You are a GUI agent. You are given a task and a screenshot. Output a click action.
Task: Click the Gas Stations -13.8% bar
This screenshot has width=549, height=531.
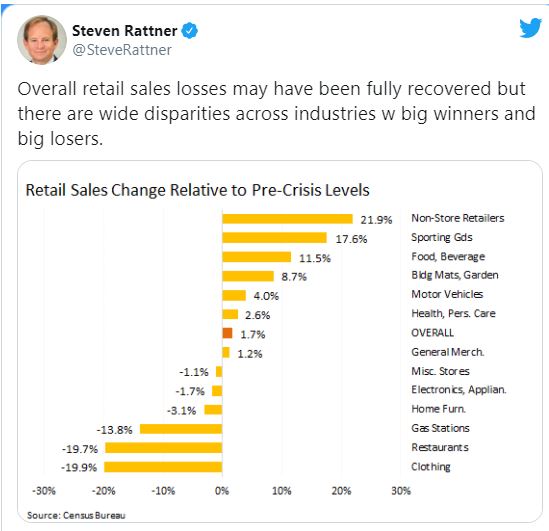click(181, 429)
